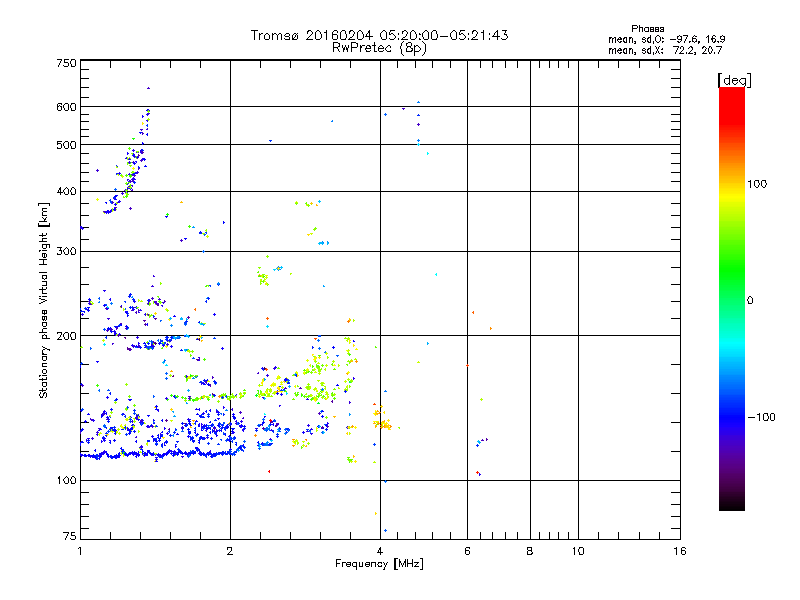Click the y-axis tick label '400'

click(66, 191)
